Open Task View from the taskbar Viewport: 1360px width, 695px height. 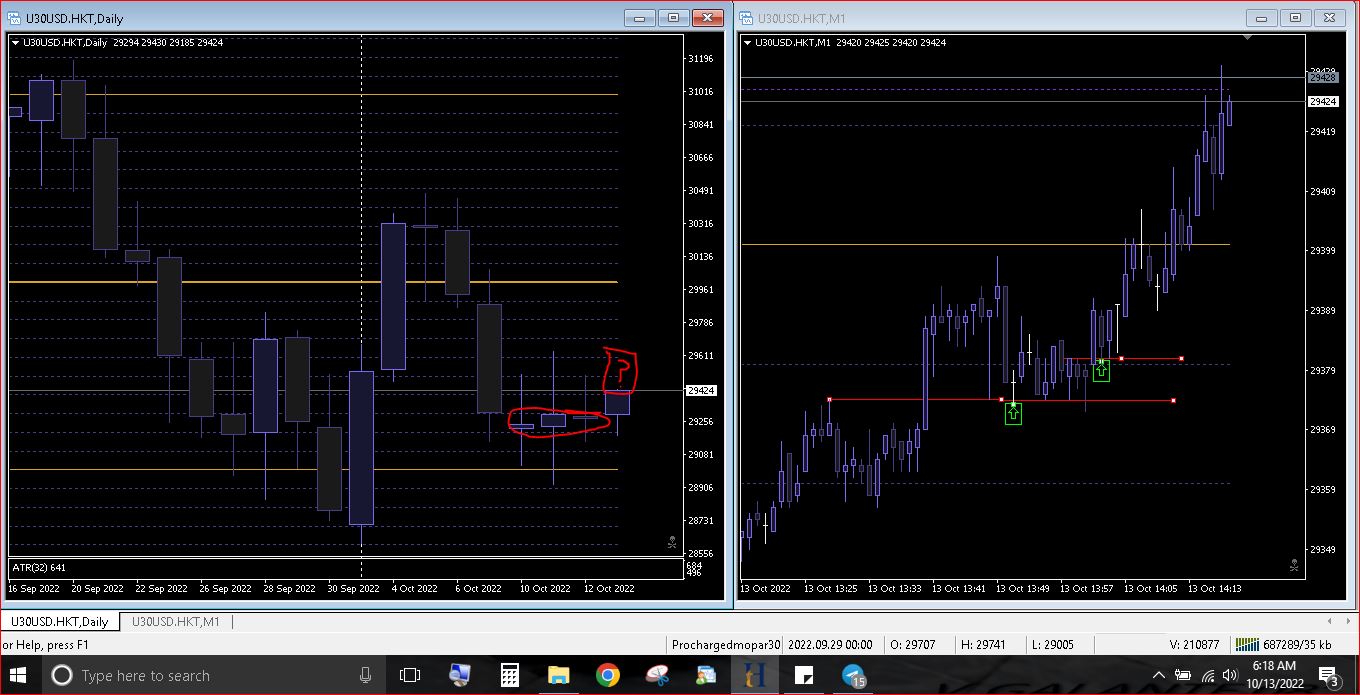coord(409,675)
